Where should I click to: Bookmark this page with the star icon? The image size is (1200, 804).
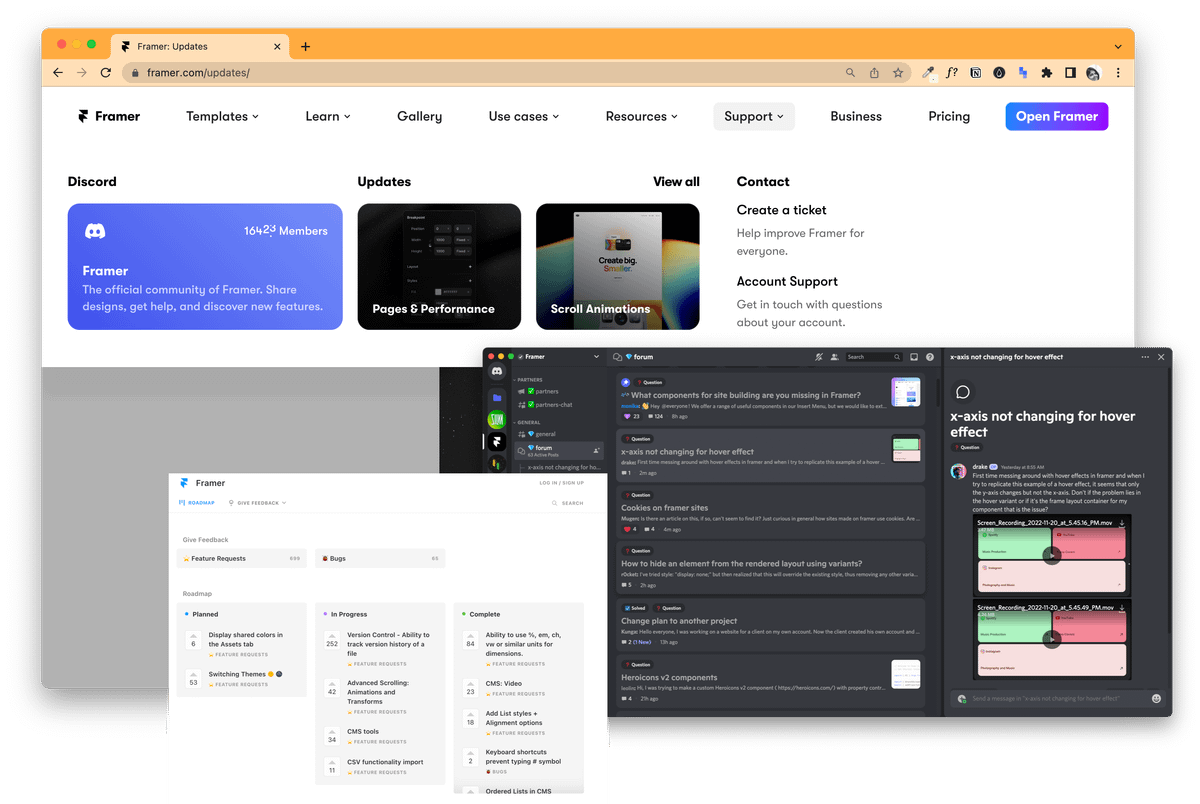898,73
